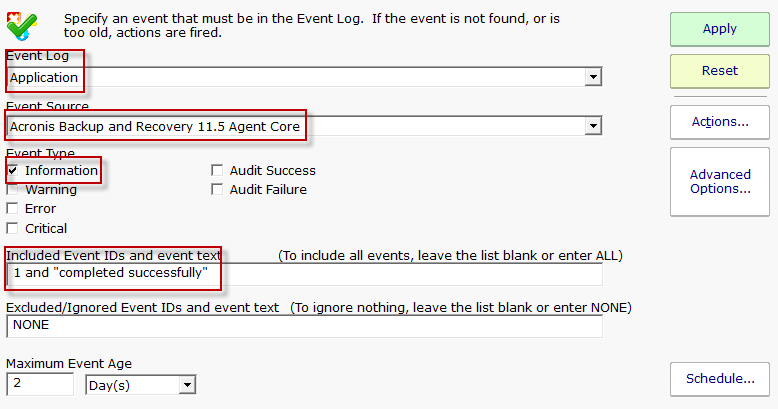778x409 pixels.
Task: Click the yellow Reset button
Action: 719,71
